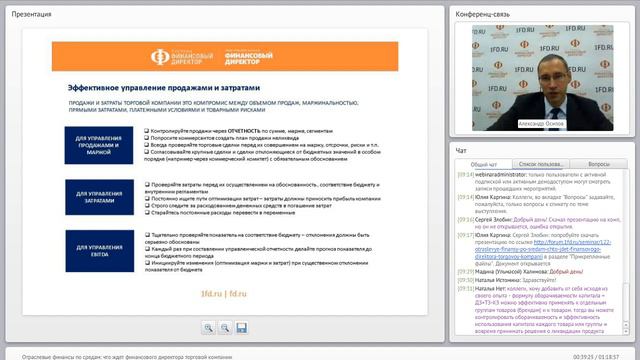Save the presentation with the floppy disk icon
The width and height of the screenshot is (640, 360).
[x=242, y=328]
